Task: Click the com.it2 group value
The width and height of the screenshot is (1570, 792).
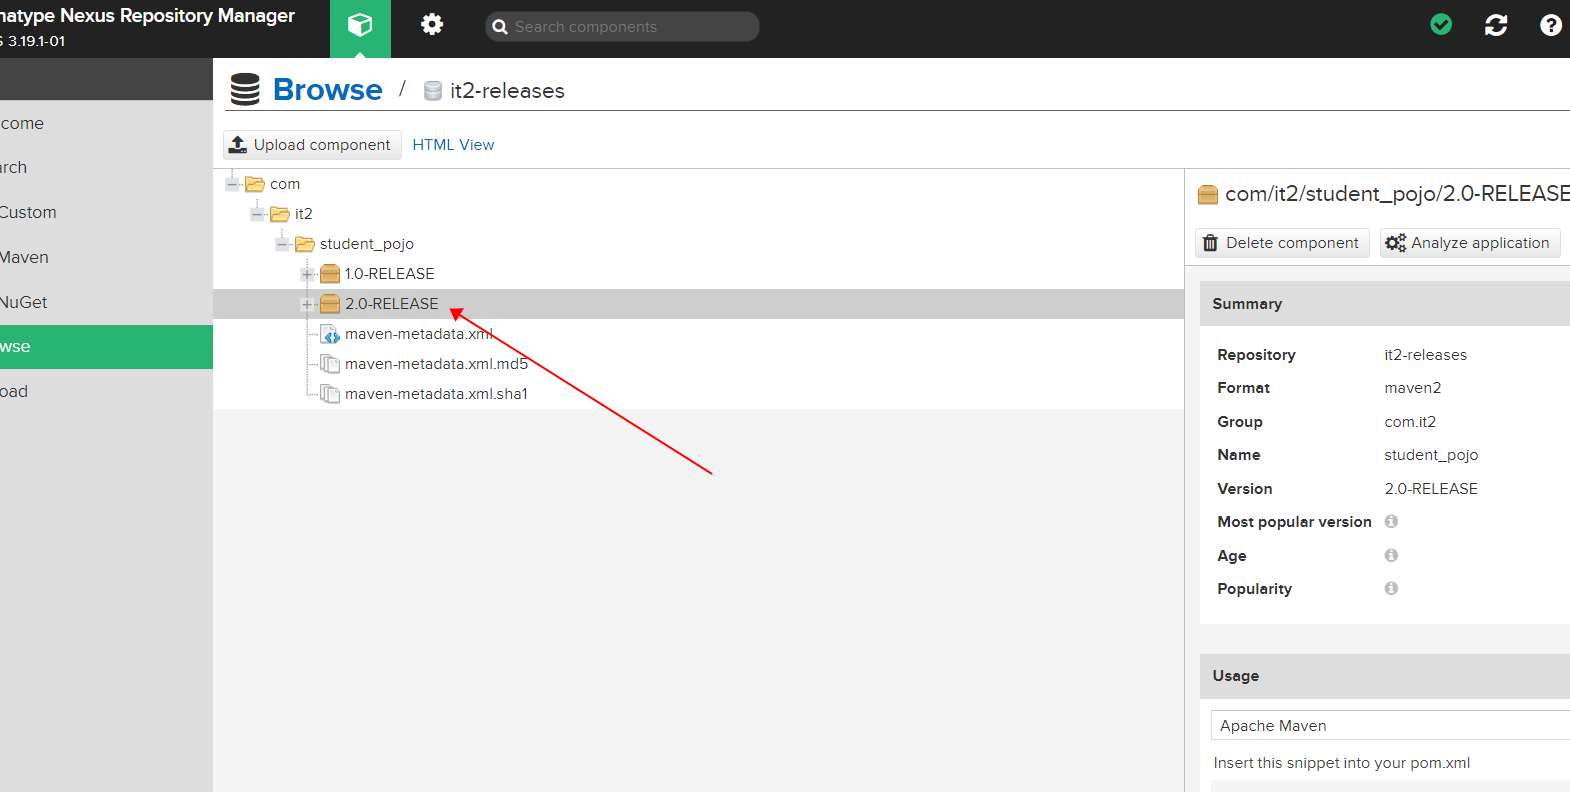Action: (x=1410, y=422)
